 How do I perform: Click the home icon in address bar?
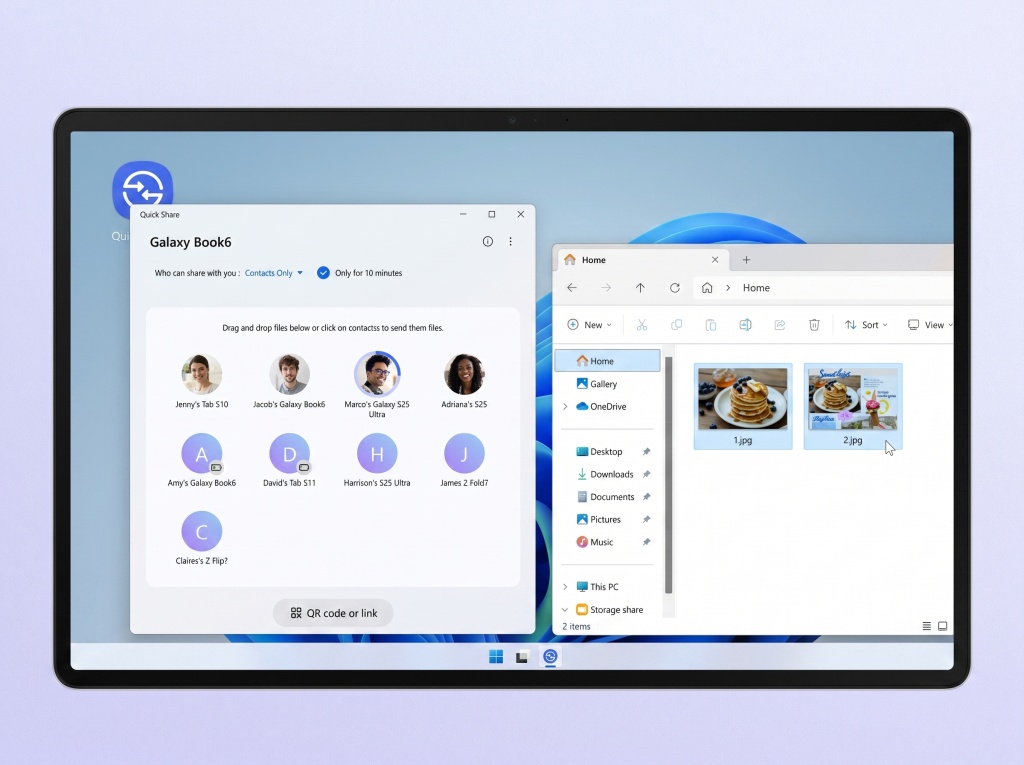pyautogui.click(x=707, y=287)
